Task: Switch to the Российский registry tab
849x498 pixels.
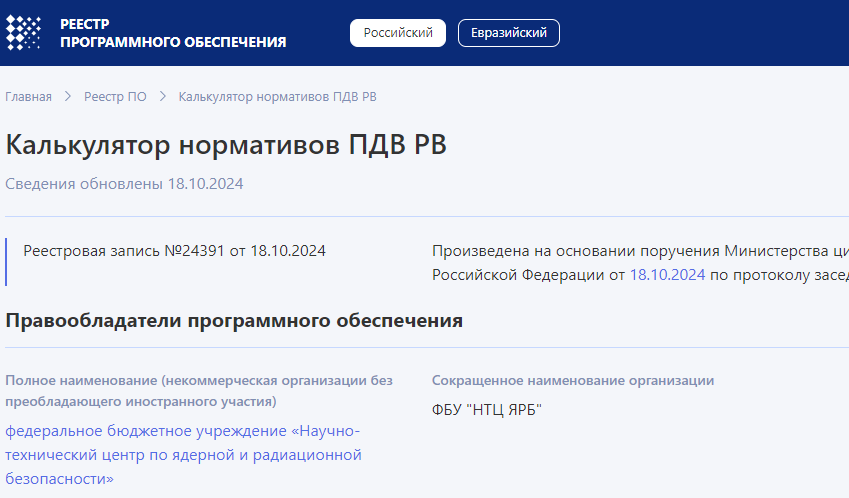Action: (x=397, y=33)
